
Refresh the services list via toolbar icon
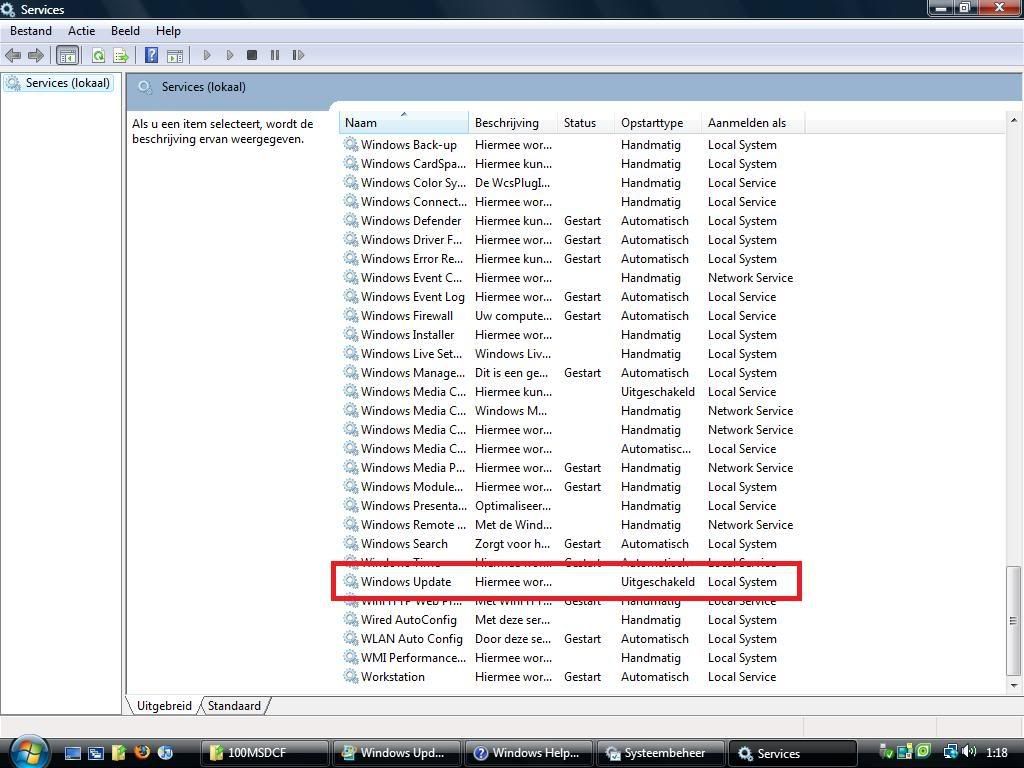[x=98, y=56]
